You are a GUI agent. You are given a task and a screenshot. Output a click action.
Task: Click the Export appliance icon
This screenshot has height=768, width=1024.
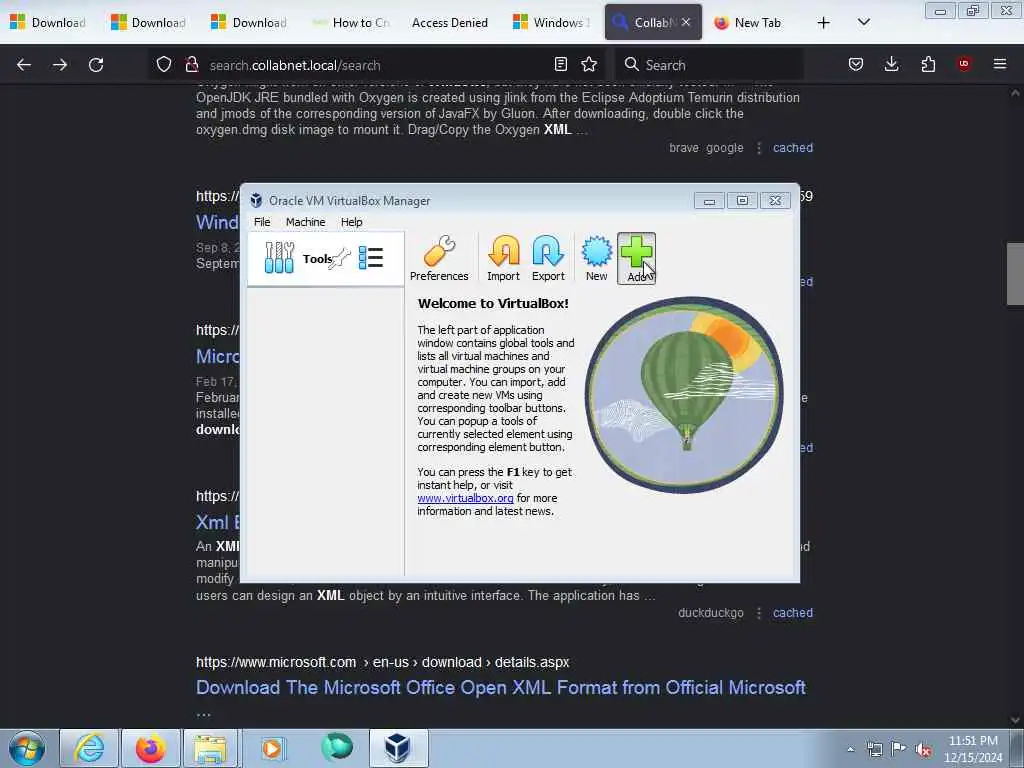pyautogui.click(x=548, y=258)
